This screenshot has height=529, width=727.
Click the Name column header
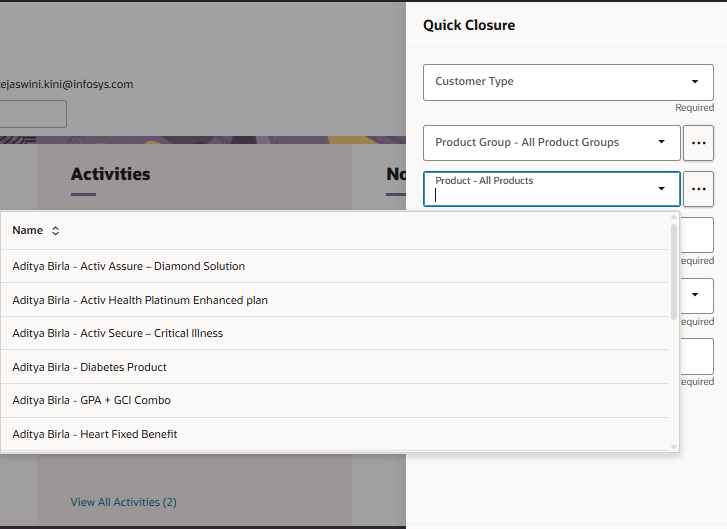[x=27, y=230]
